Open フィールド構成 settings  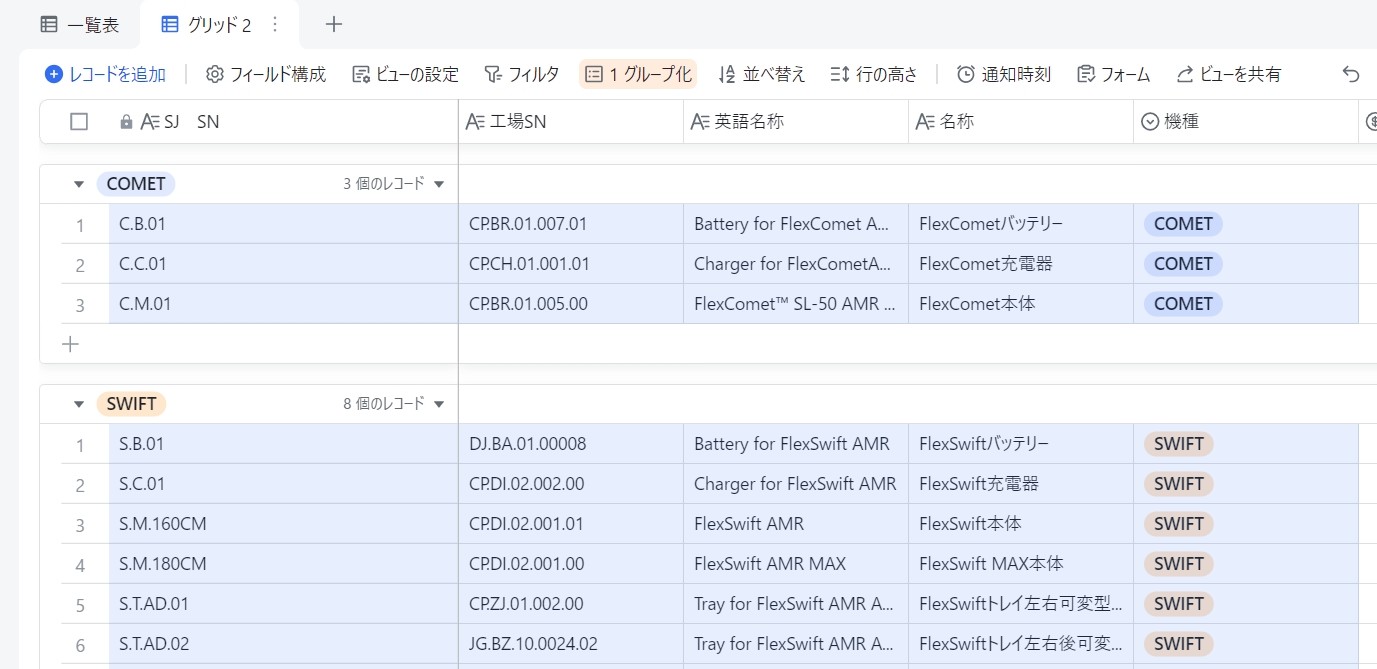click(266, 74)
